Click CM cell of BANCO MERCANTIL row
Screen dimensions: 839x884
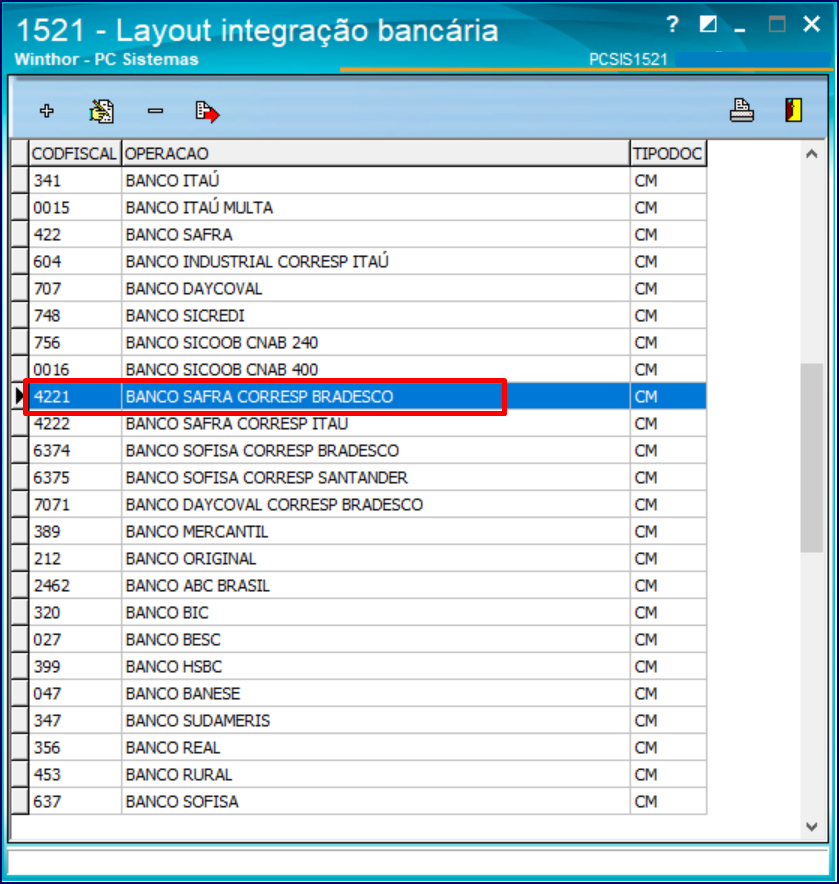[x=668, y=532]
